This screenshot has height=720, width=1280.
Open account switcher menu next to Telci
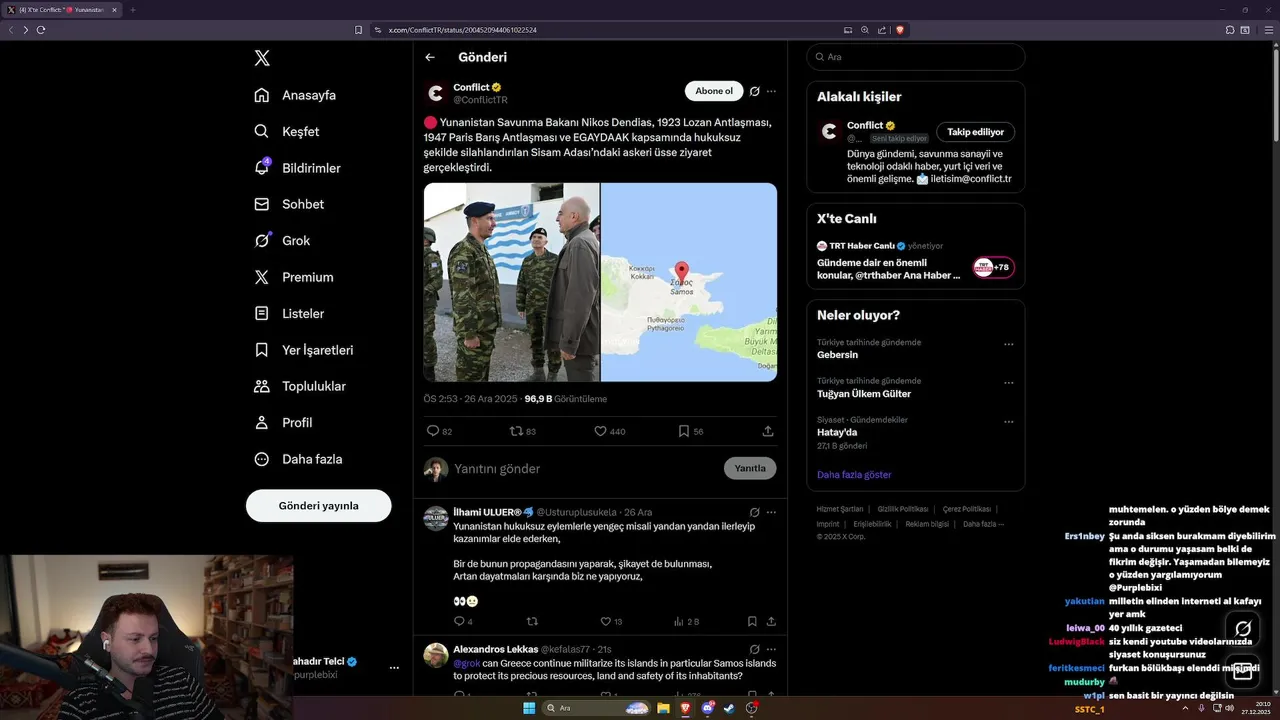(x=394, y=667)
